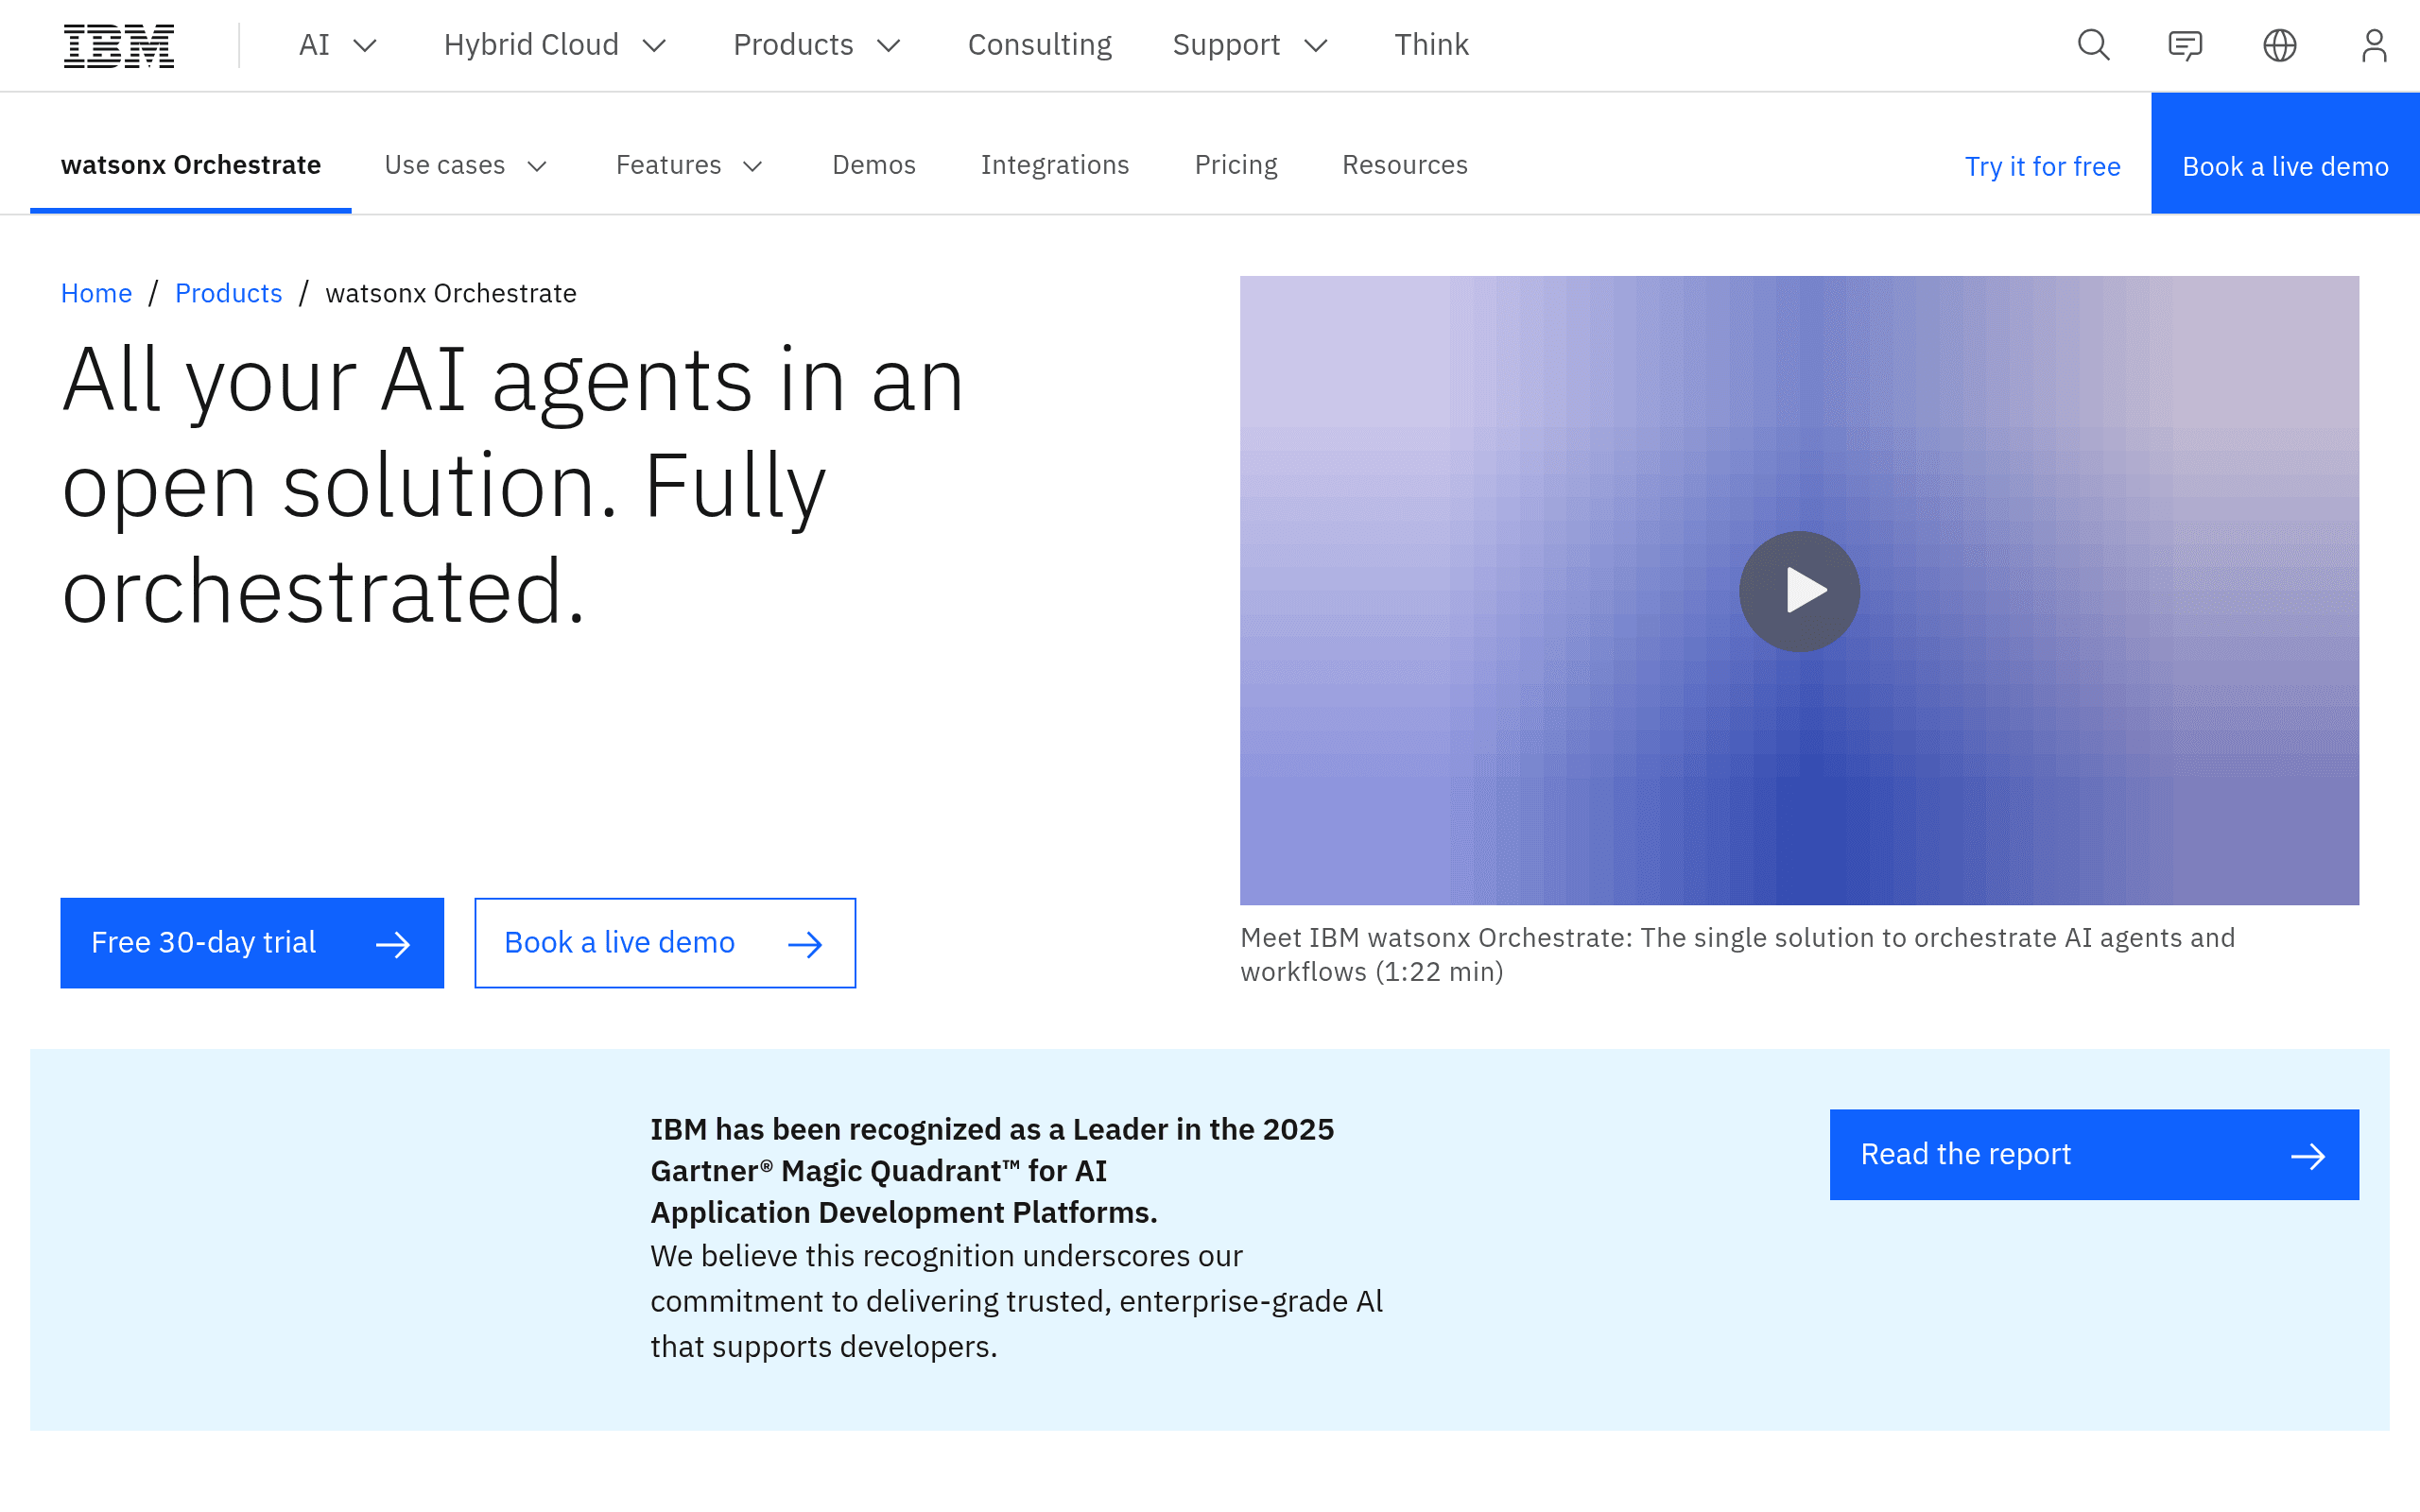2420x1512 pixels.
Task: Open the search magnifier icon
Action: [x=2093, y=45]
